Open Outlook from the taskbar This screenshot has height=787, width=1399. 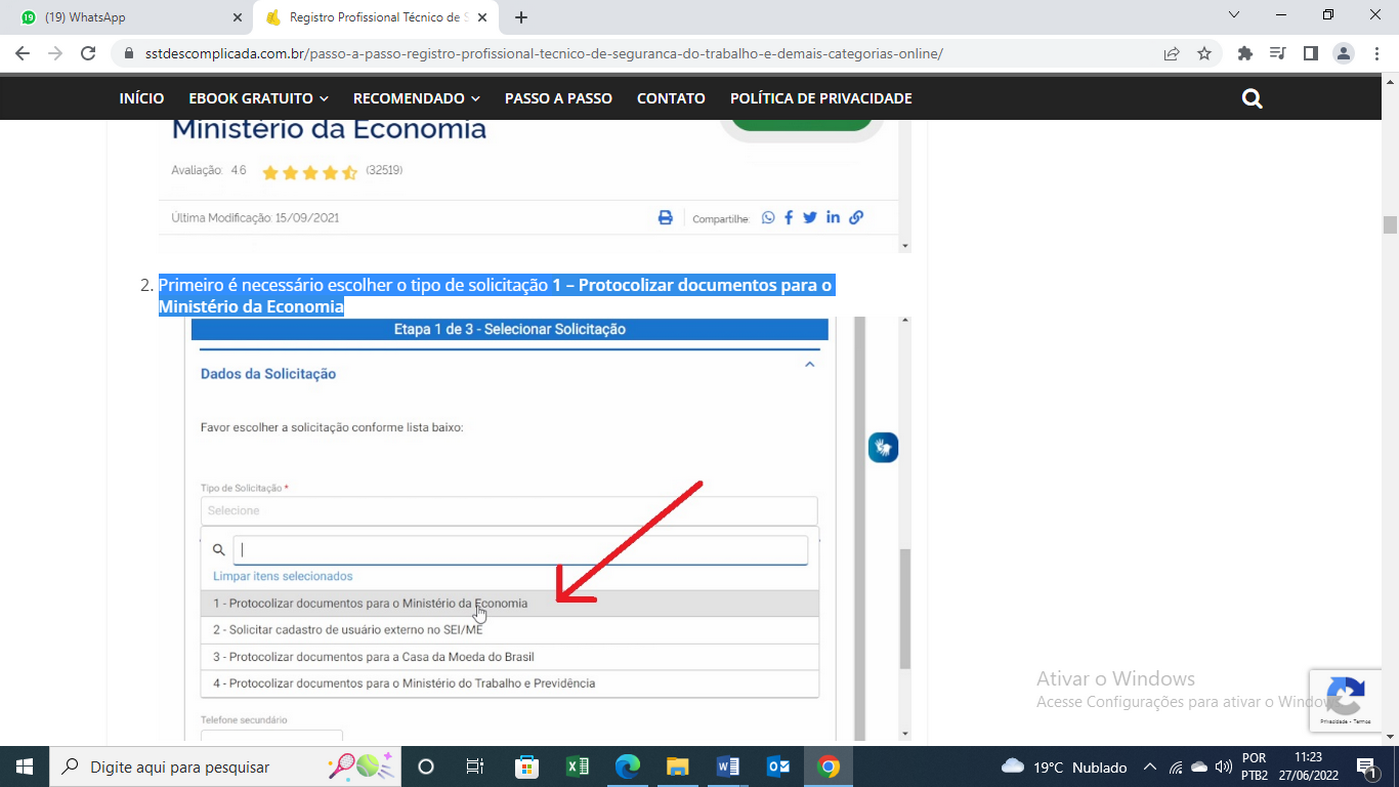click(778, 767)
